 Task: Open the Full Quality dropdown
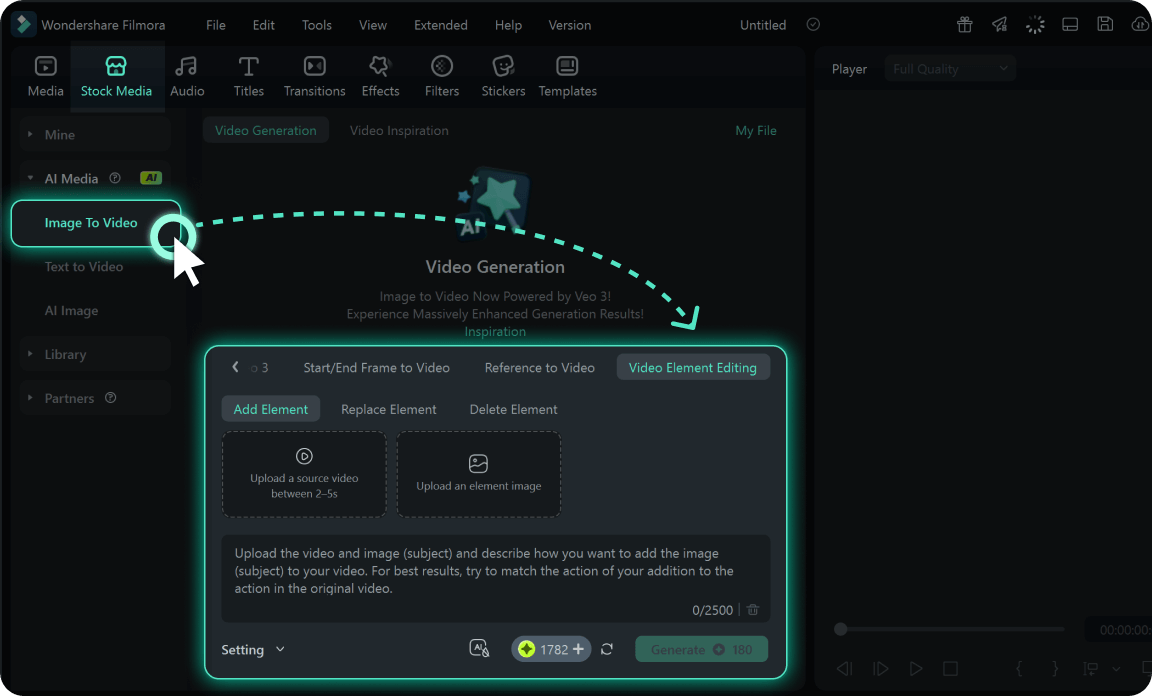tap(950, 68)
